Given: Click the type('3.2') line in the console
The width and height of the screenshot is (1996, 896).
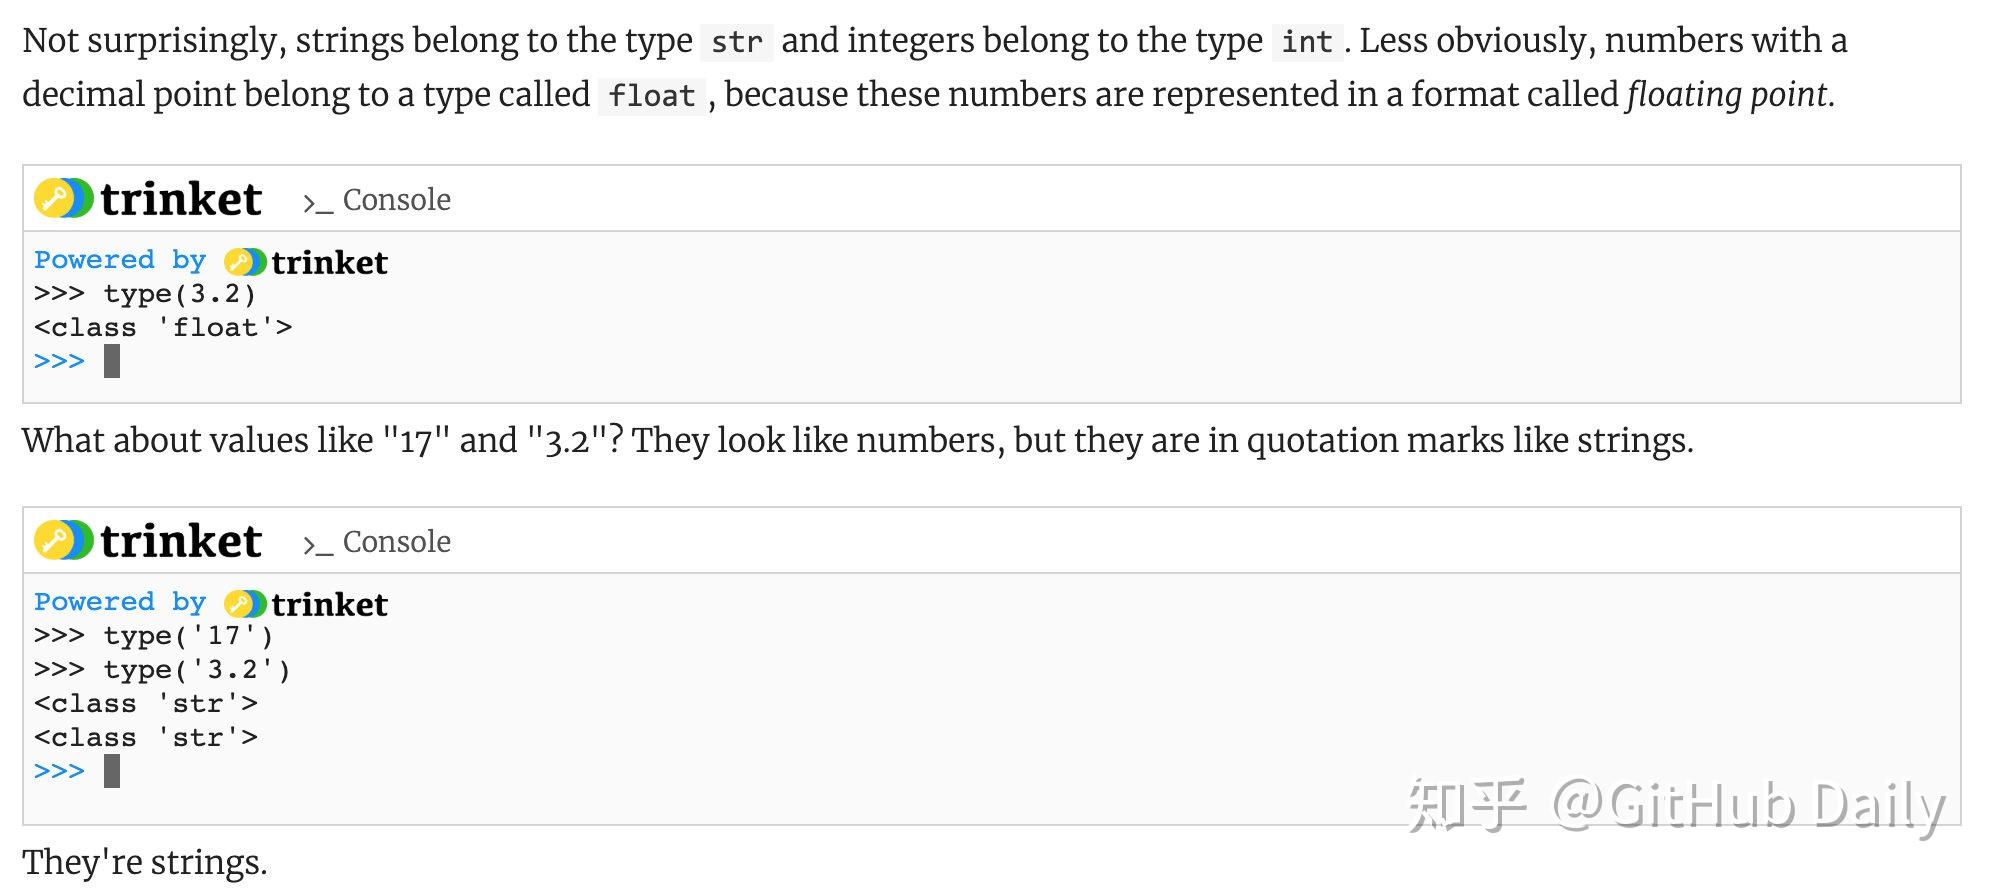Looking at the screenshot, I should (x=162, y=669).
